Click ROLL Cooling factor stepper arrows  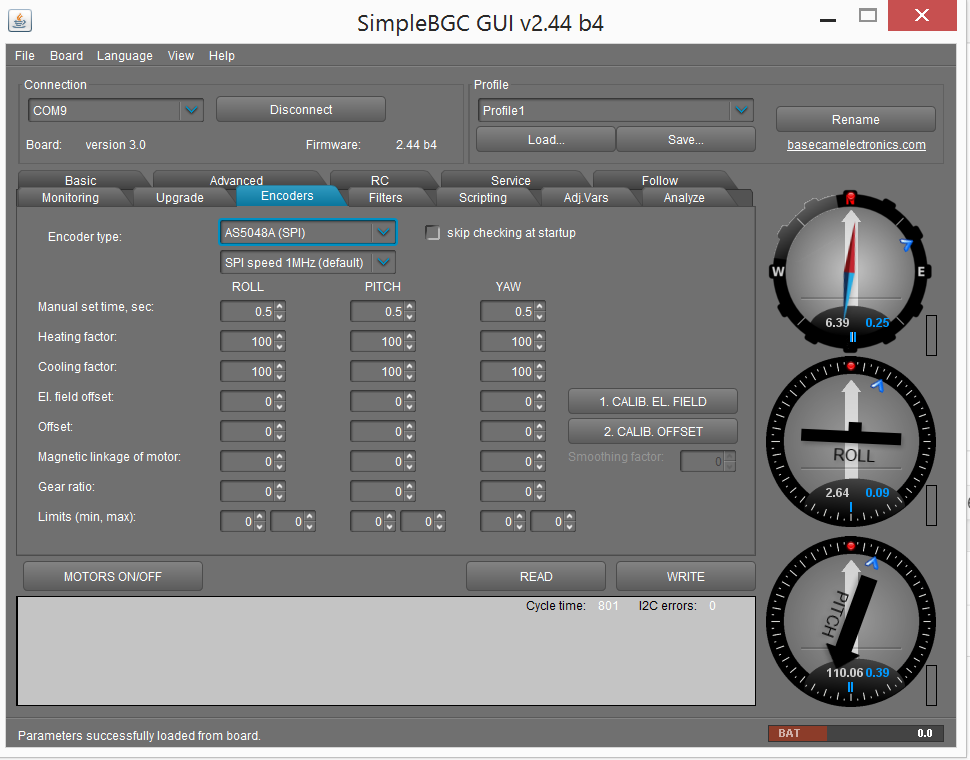click(x=280, y=371)
